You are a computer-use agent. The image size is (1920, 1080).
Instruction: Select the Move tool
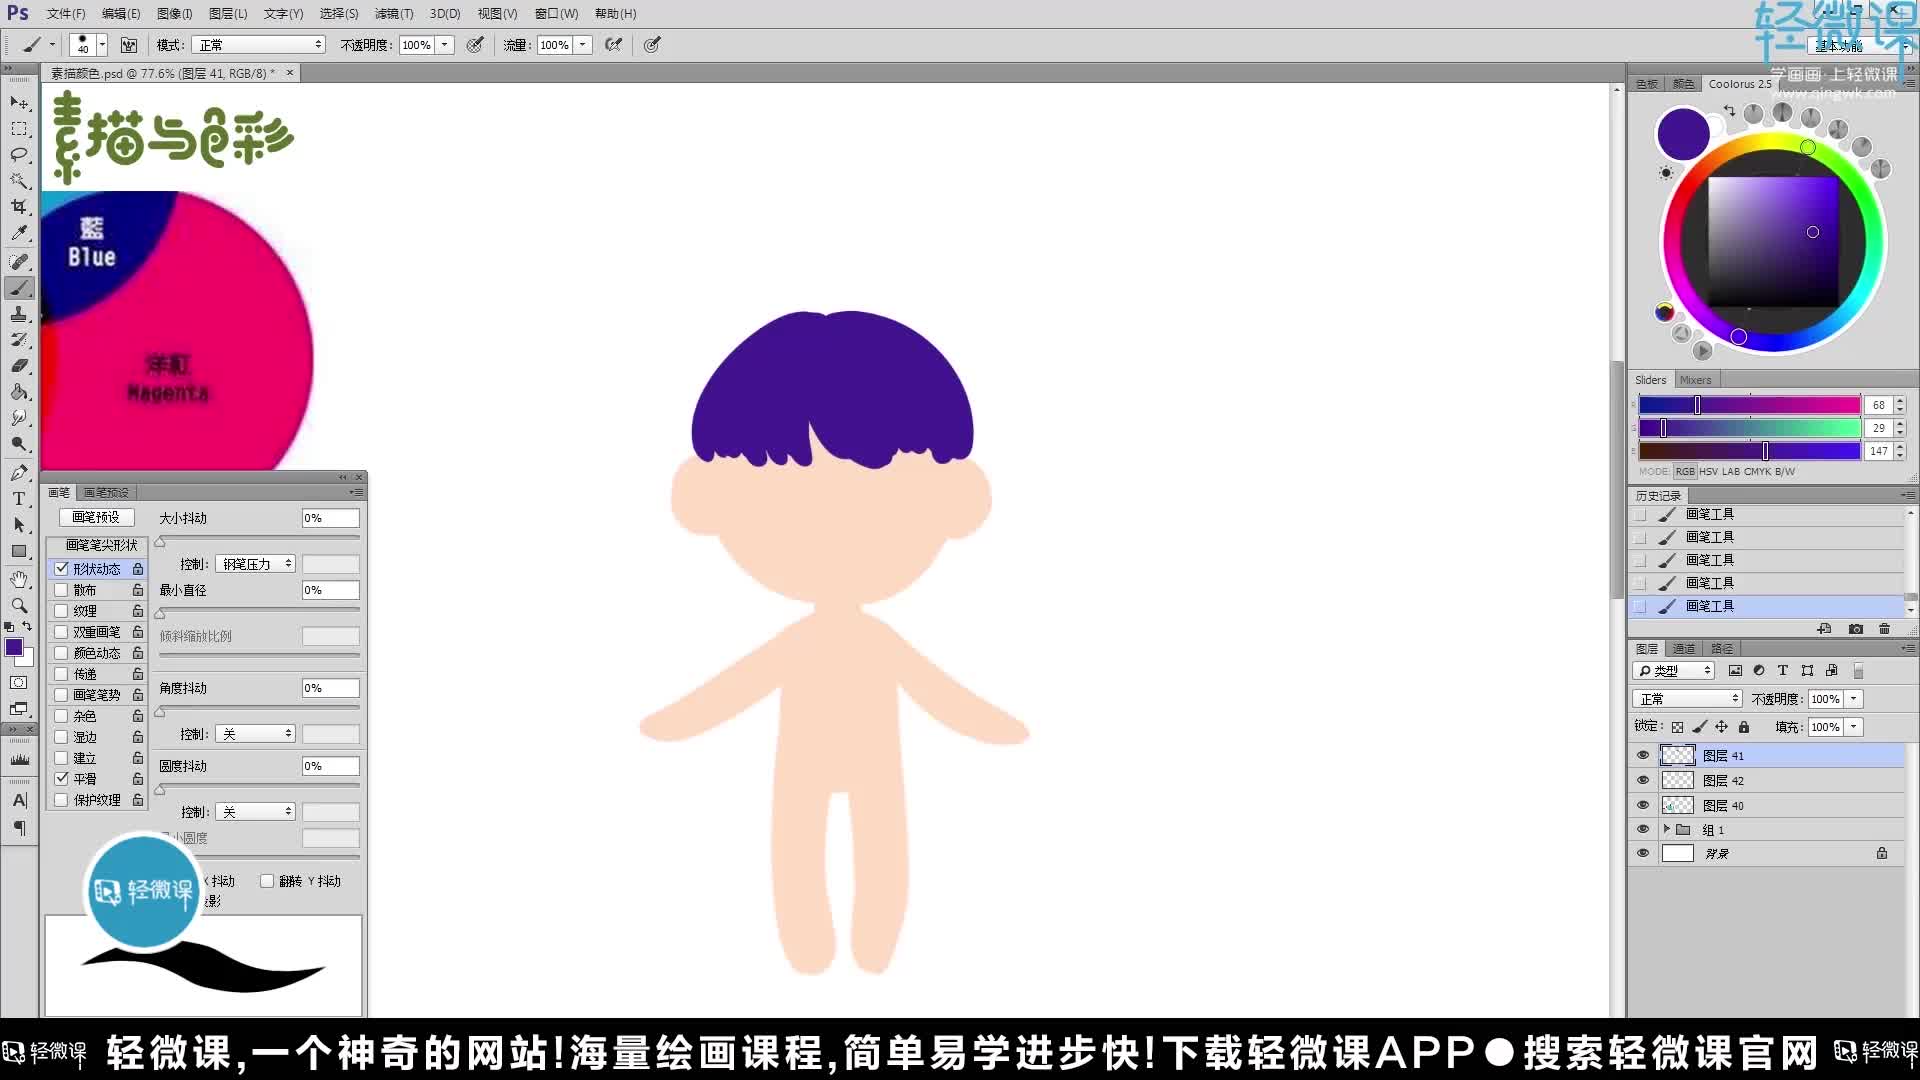coord(19,103)
